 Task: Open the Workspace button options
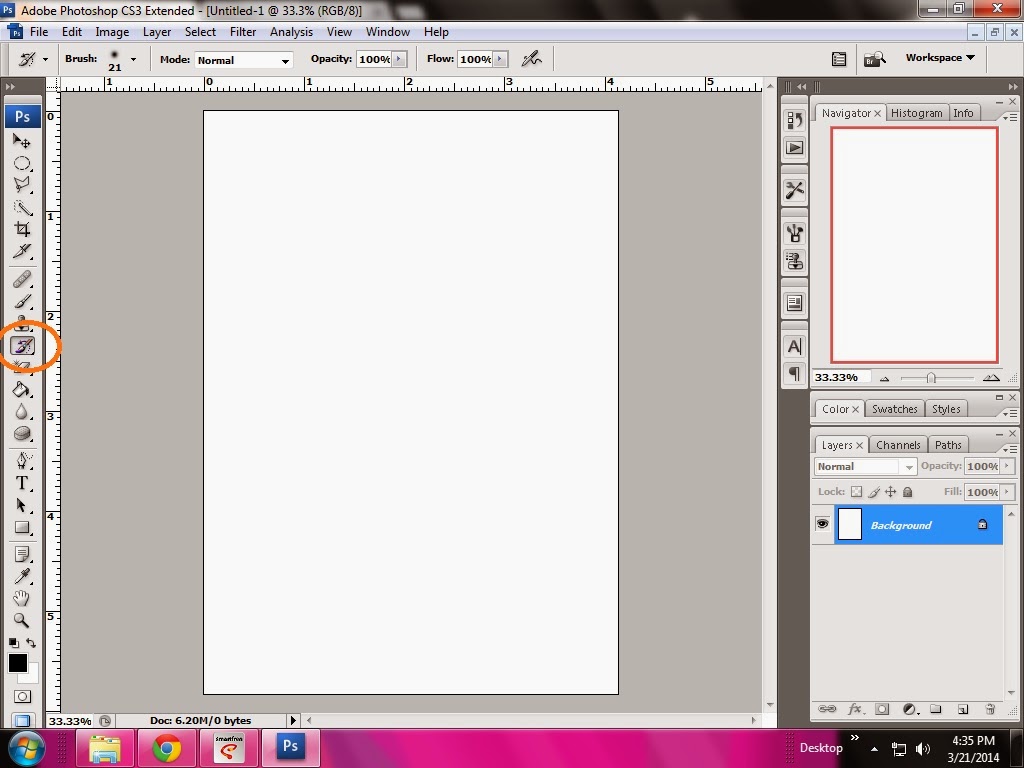(936, 57)
